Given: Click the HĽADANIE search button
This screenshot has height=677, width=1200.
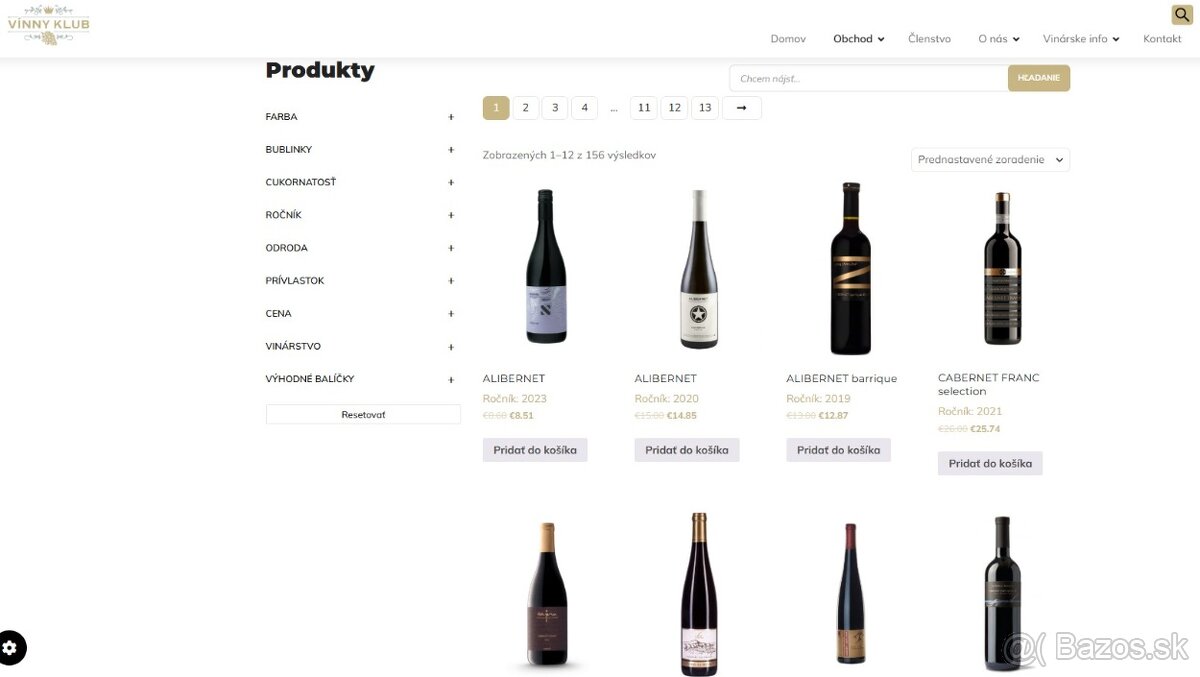Looking at the screenshot, I should pos(1039,78).
